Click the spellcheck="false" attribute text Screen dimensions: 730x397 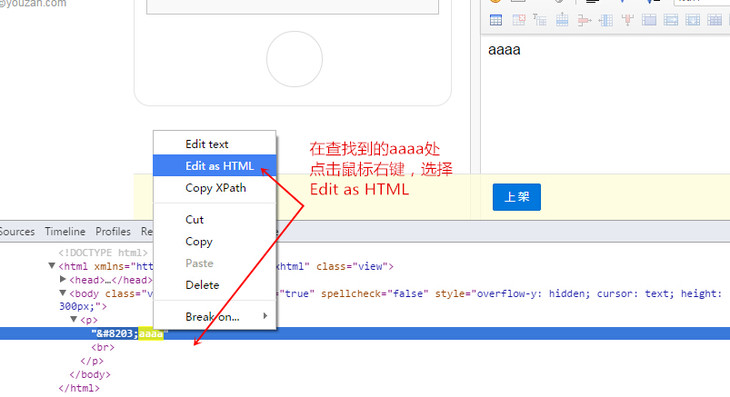pos(374,294)
